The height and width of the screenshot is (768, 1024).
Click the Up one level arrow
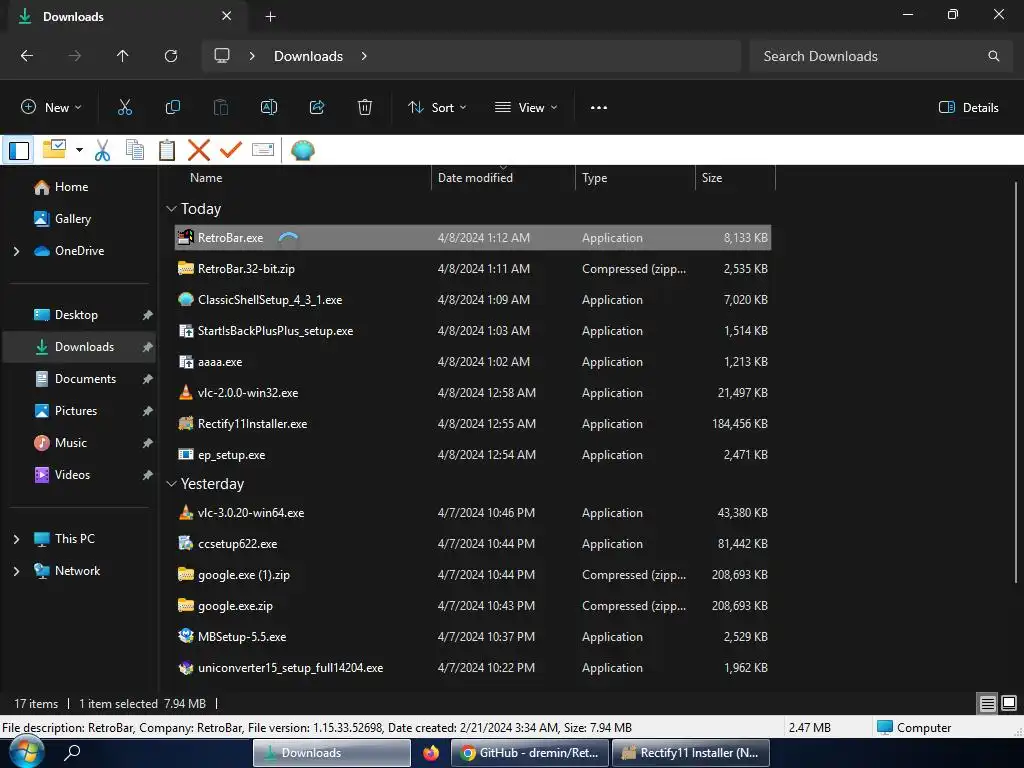click(x=122, y=56)
